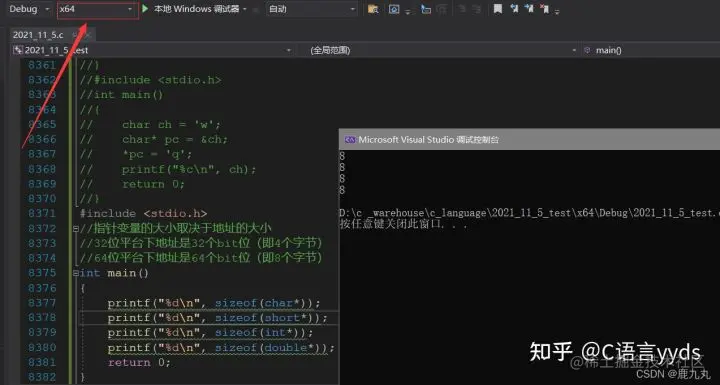The width and height of the screenshot is (720, 385).
Task: Open the Debug configuration dropdown
Action: click(29, 9)
